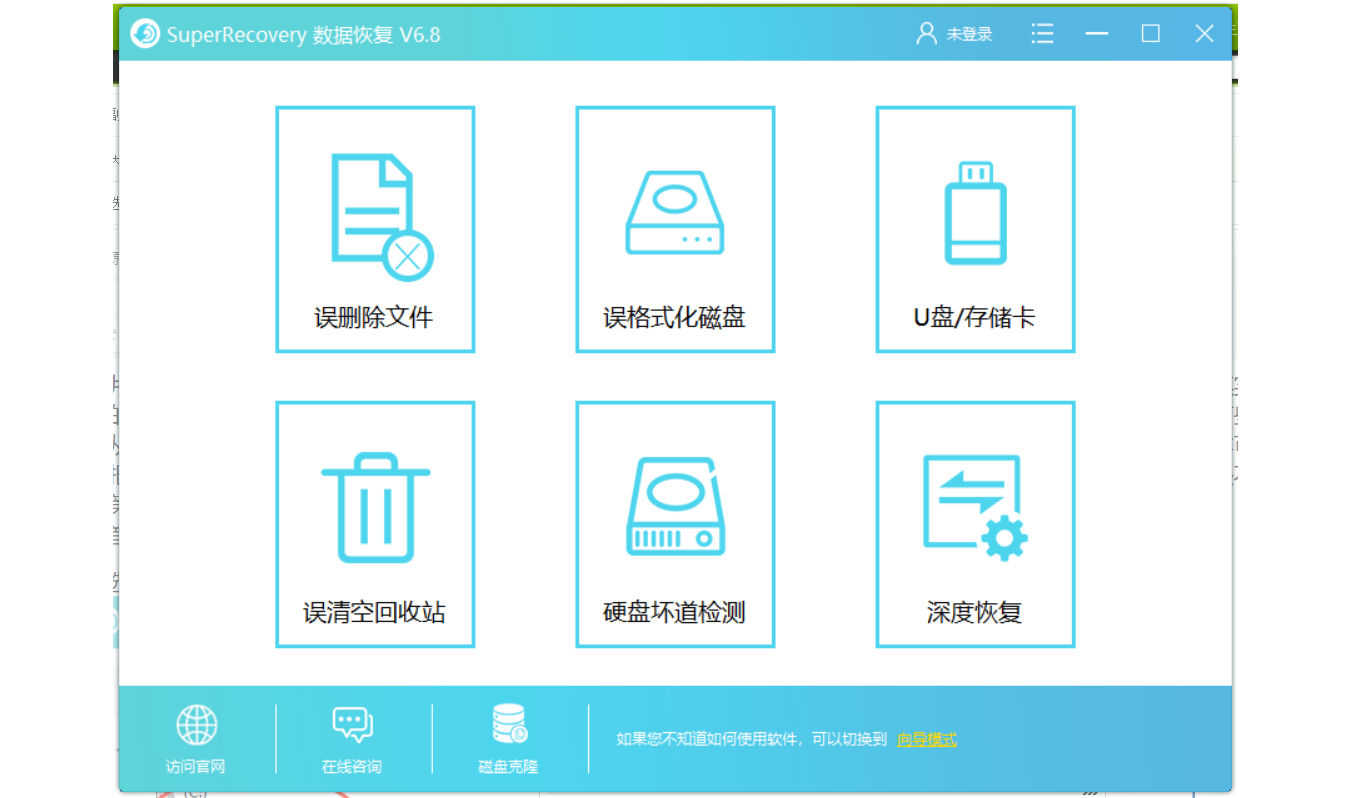The width and height of the screenshot is (1350, 798).
Task: Maximize the SuperRecovery window
Action: point(1151,34)
